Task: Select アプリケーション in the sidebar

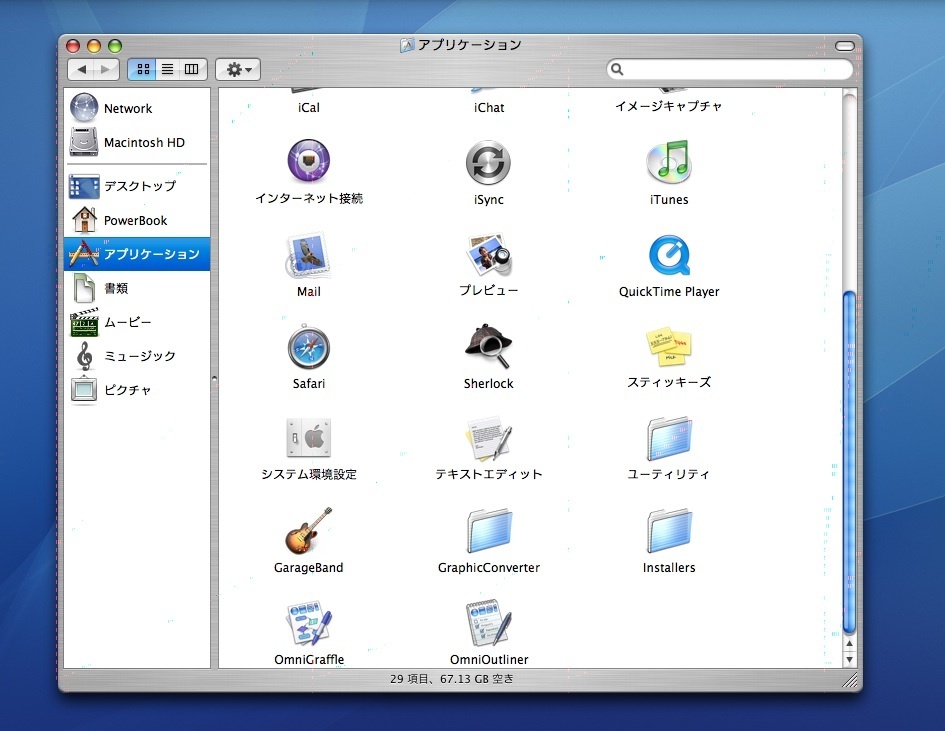Action: pos(137,254)
